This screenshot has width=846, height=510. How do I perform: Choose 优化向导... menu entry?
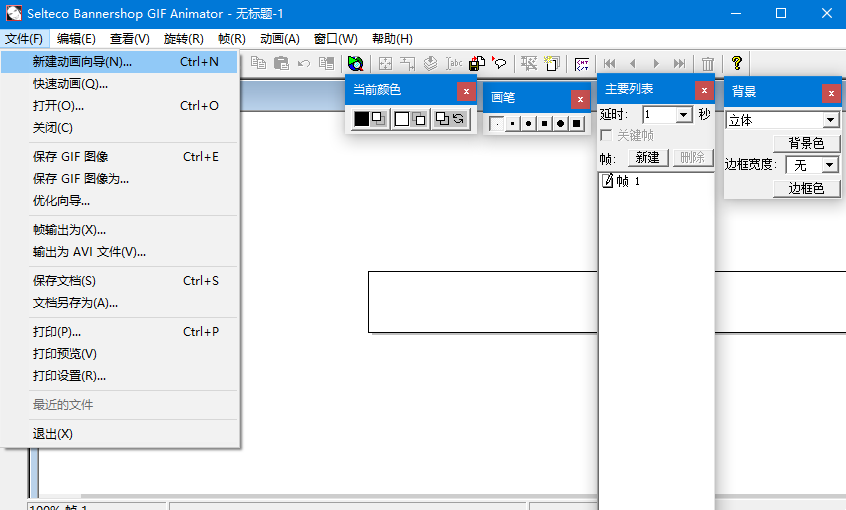pyautogui.click(x=119, y=201)
